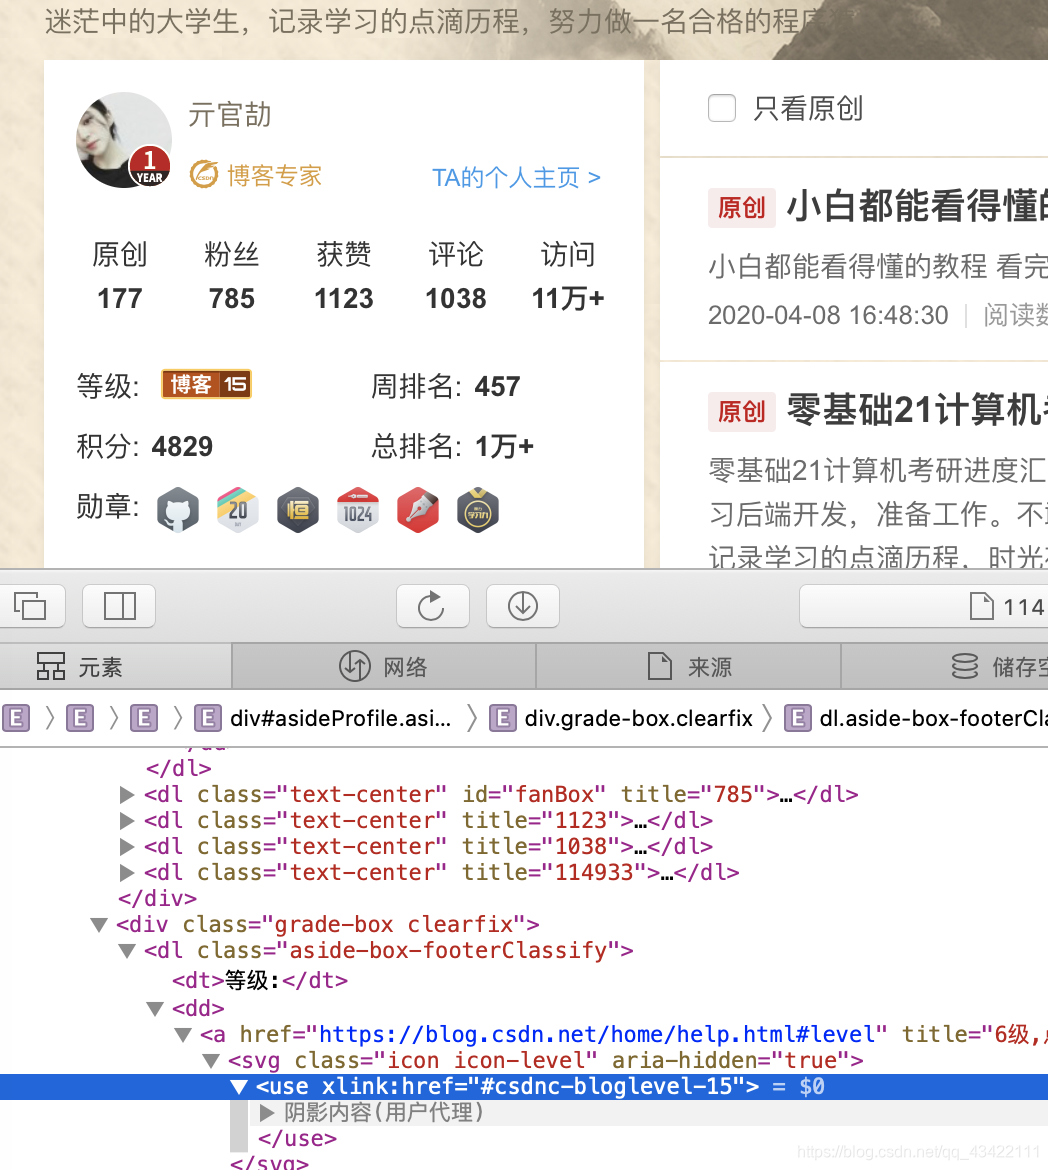Switch to the 网络 tab in developer tools
1048x1170 pixels.
[384, 665]
